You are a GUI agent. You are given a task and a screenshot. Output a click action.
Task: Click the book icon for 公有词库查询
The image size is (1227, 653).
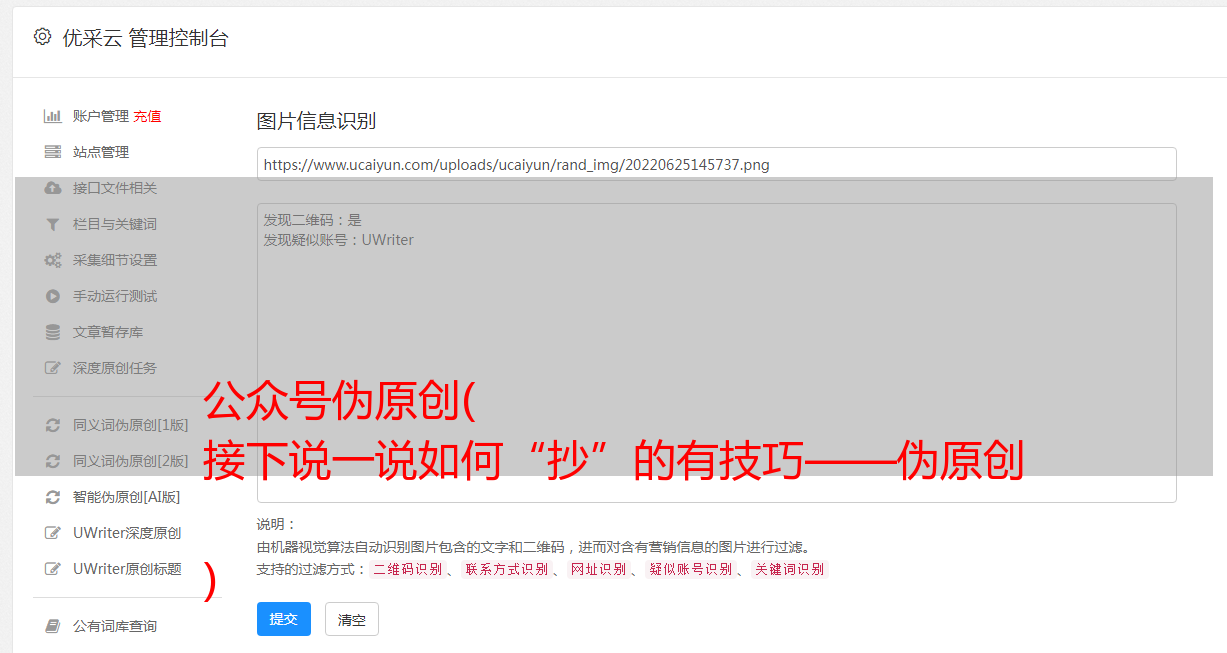click(53, 626)
